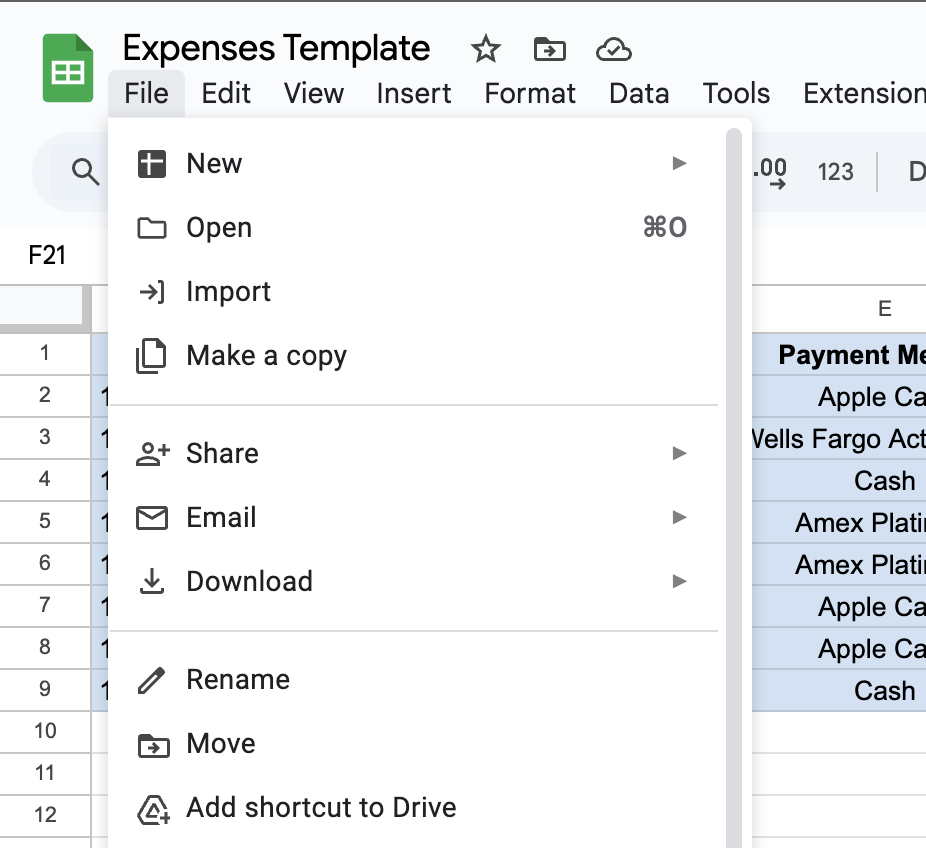Select the Share menu entry
The image size is (926, 848).
coord(413,454)
